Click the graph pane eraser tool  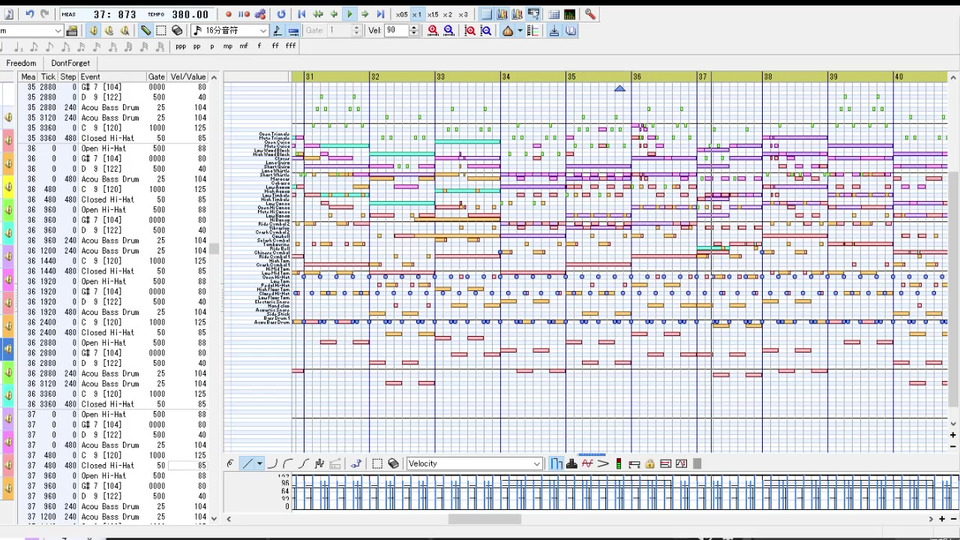[x=393, y=463]
